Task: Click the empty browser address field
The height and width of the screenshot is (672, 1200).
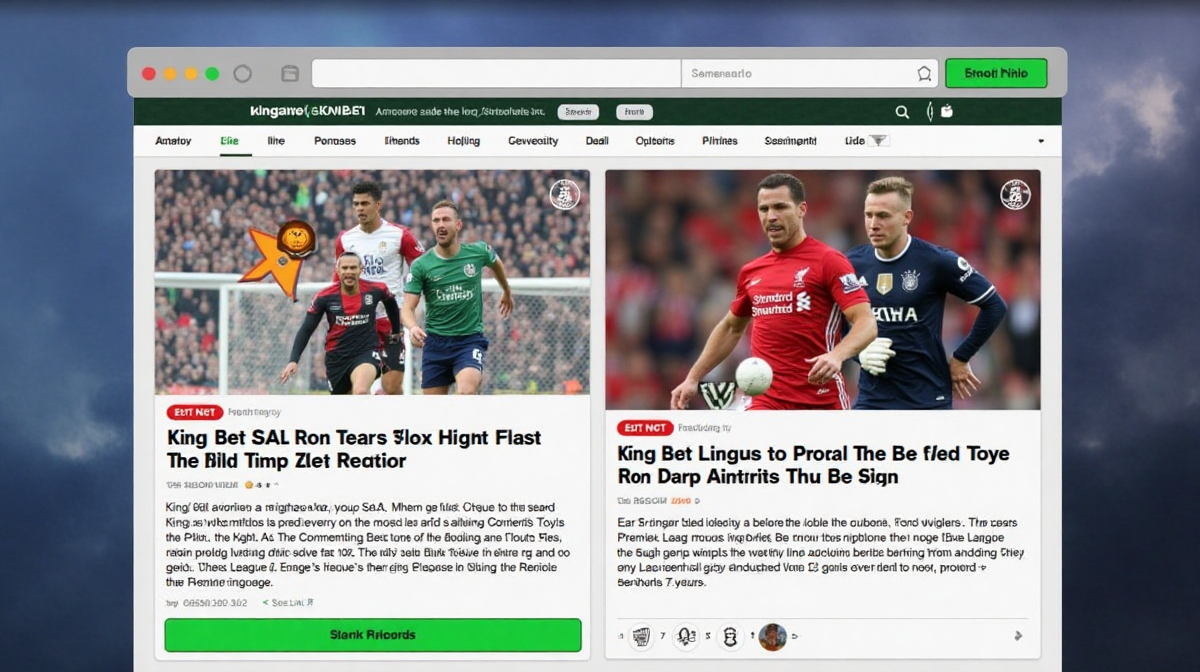Action: [495, 73]
